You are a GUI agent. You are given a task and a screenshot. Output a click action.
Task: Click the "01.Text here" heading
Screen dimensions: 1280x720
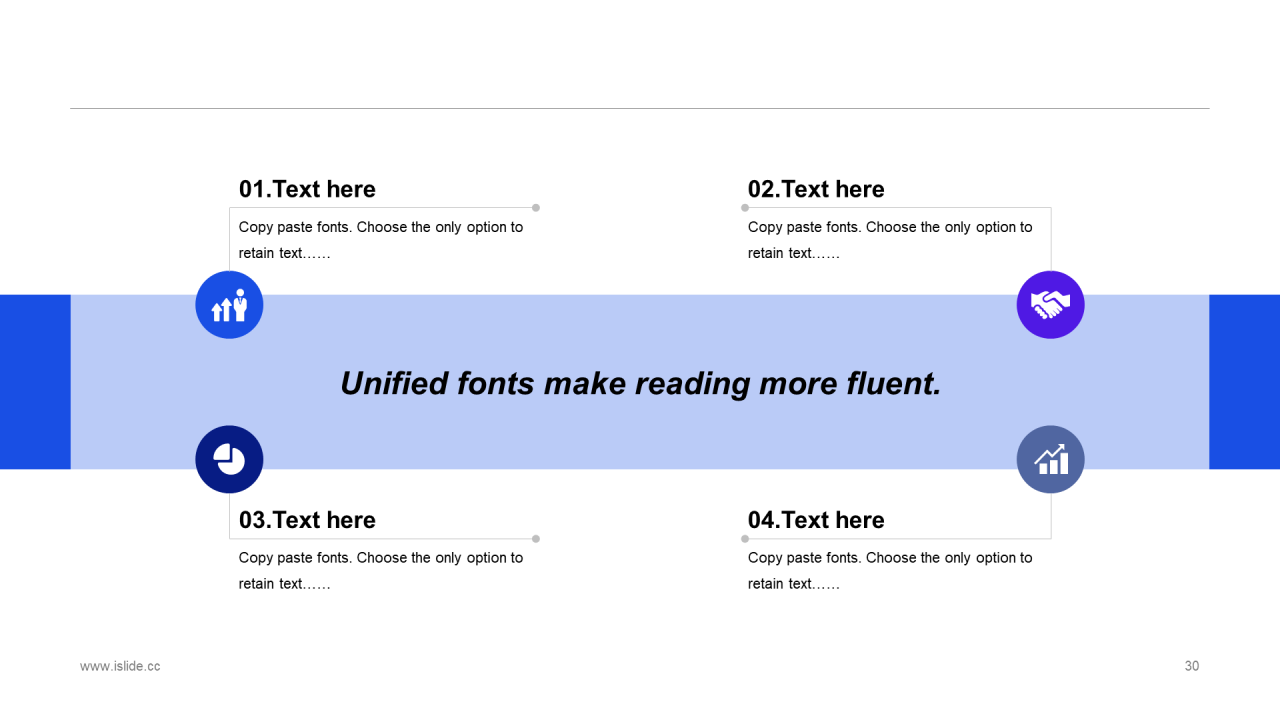pyautogui.click(x=307, y=189)
